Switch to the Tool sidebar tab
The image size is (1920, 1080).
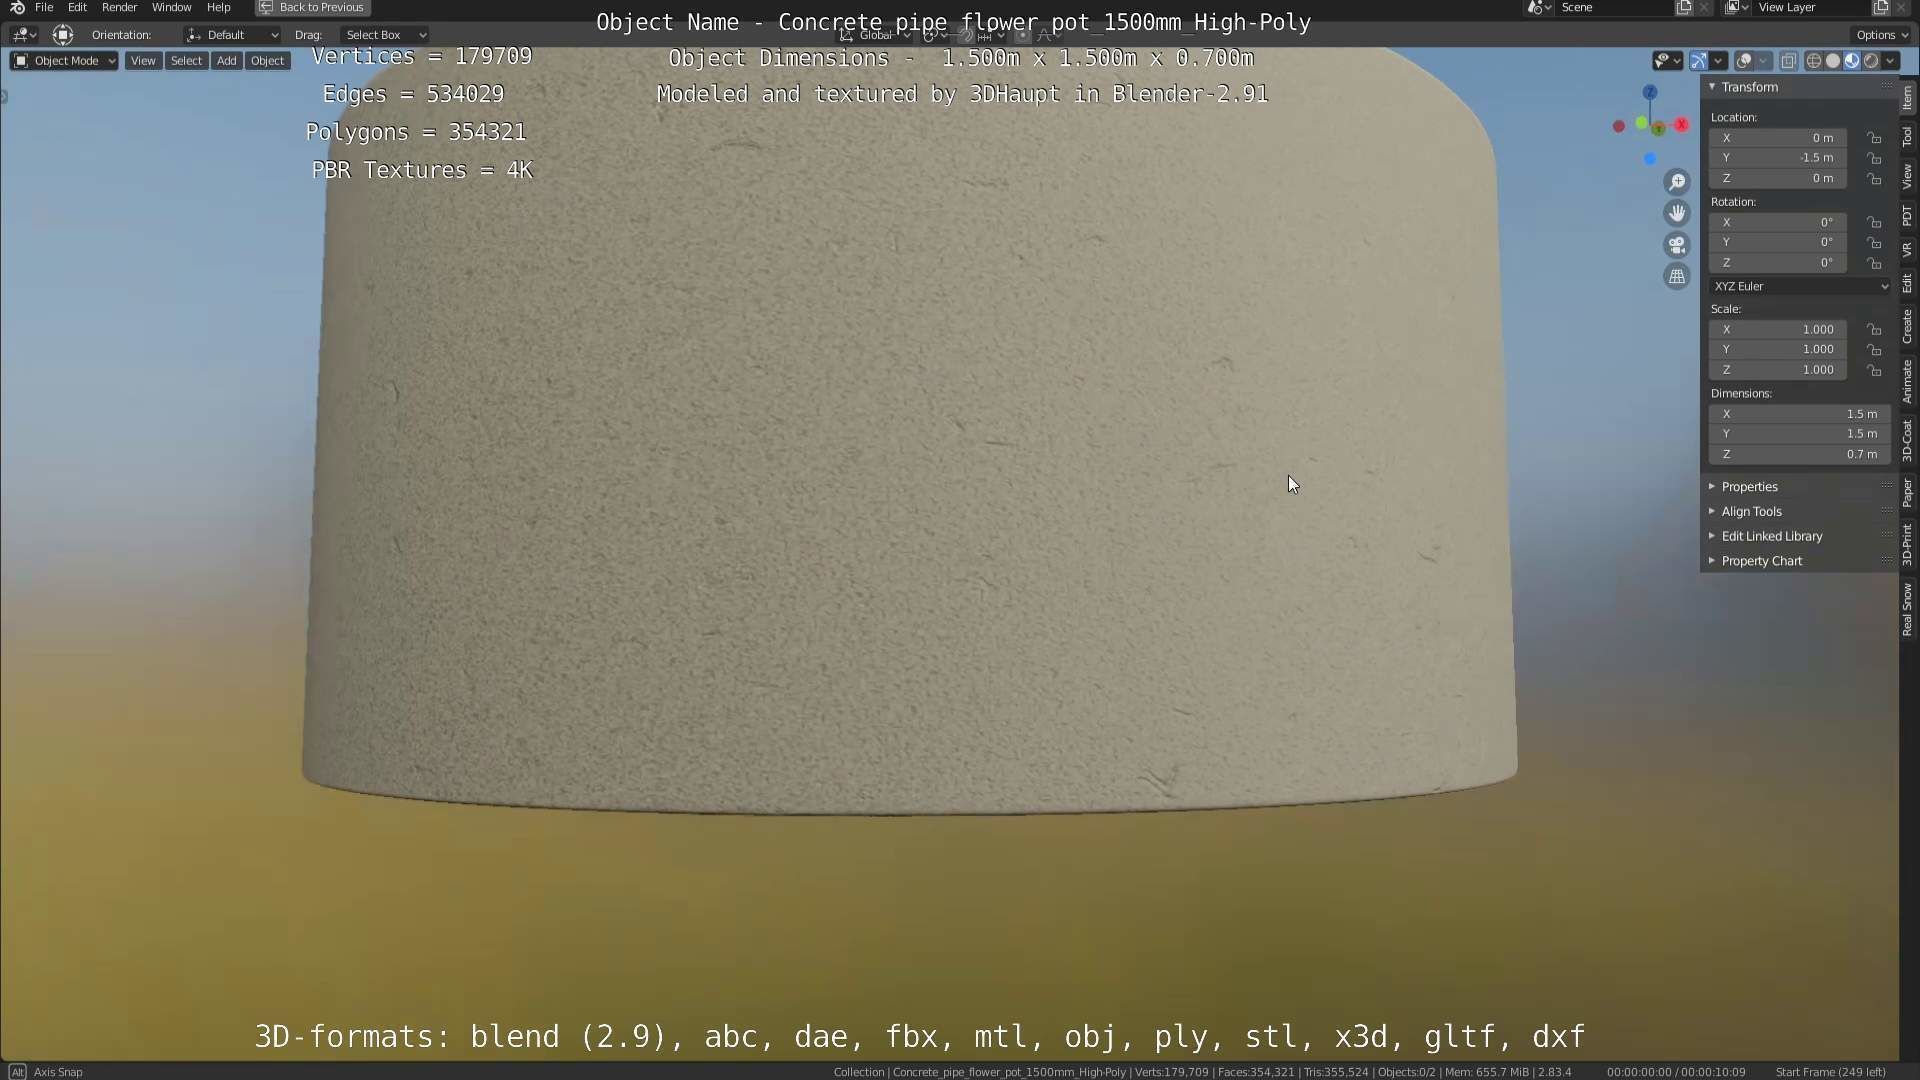click(1907, 136)
